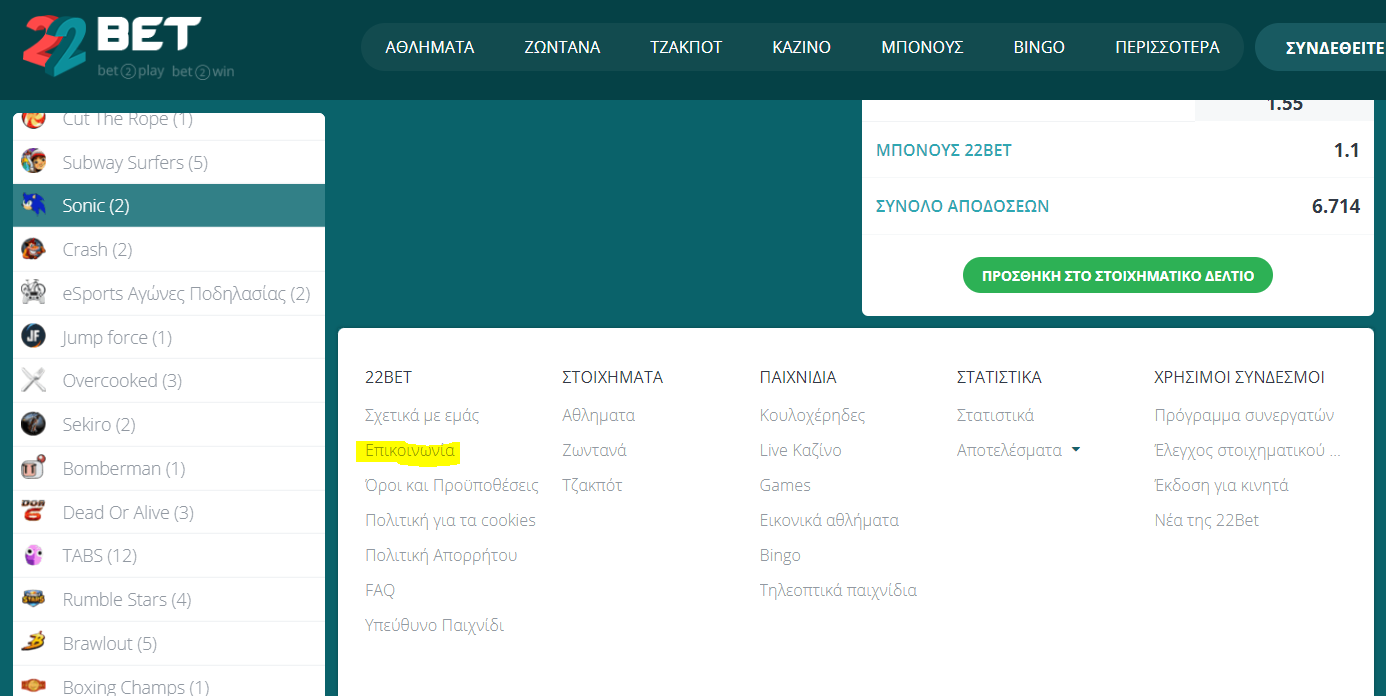Screen dimensions: 1386x696
Task: Select Jump force (1) category
Action: click(169, 337)
